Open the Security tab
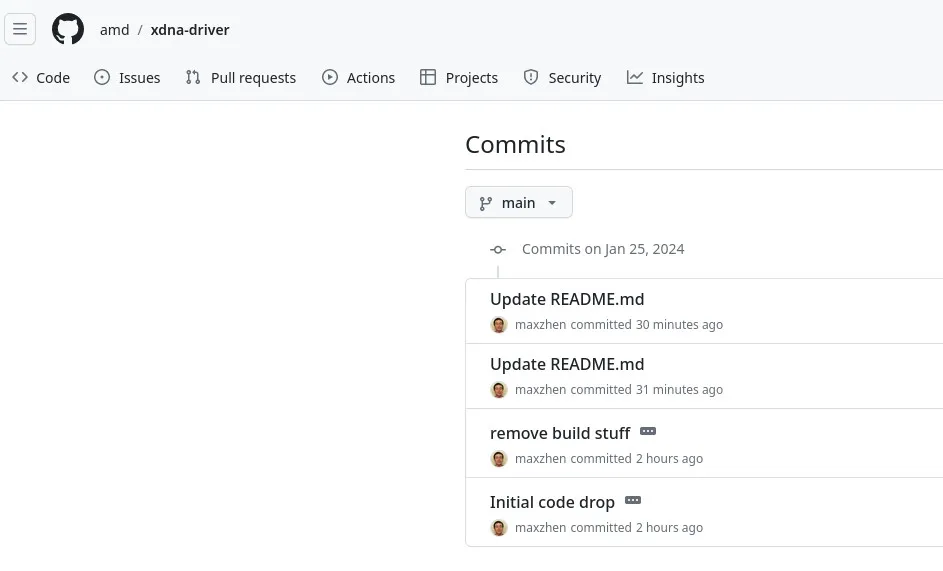The image size is (943, 571). [562, 78]
